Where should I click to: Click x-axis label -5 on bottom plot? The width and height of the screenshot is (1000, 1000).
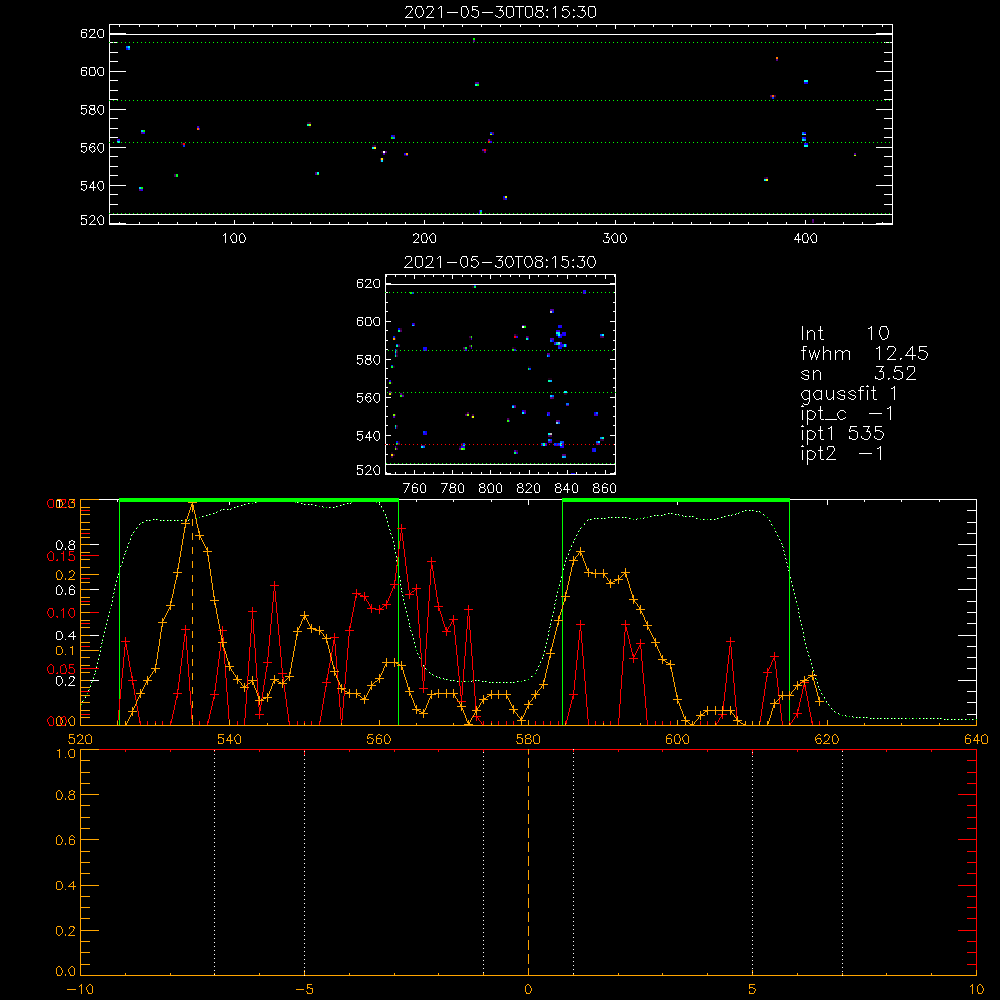(305, 990)
